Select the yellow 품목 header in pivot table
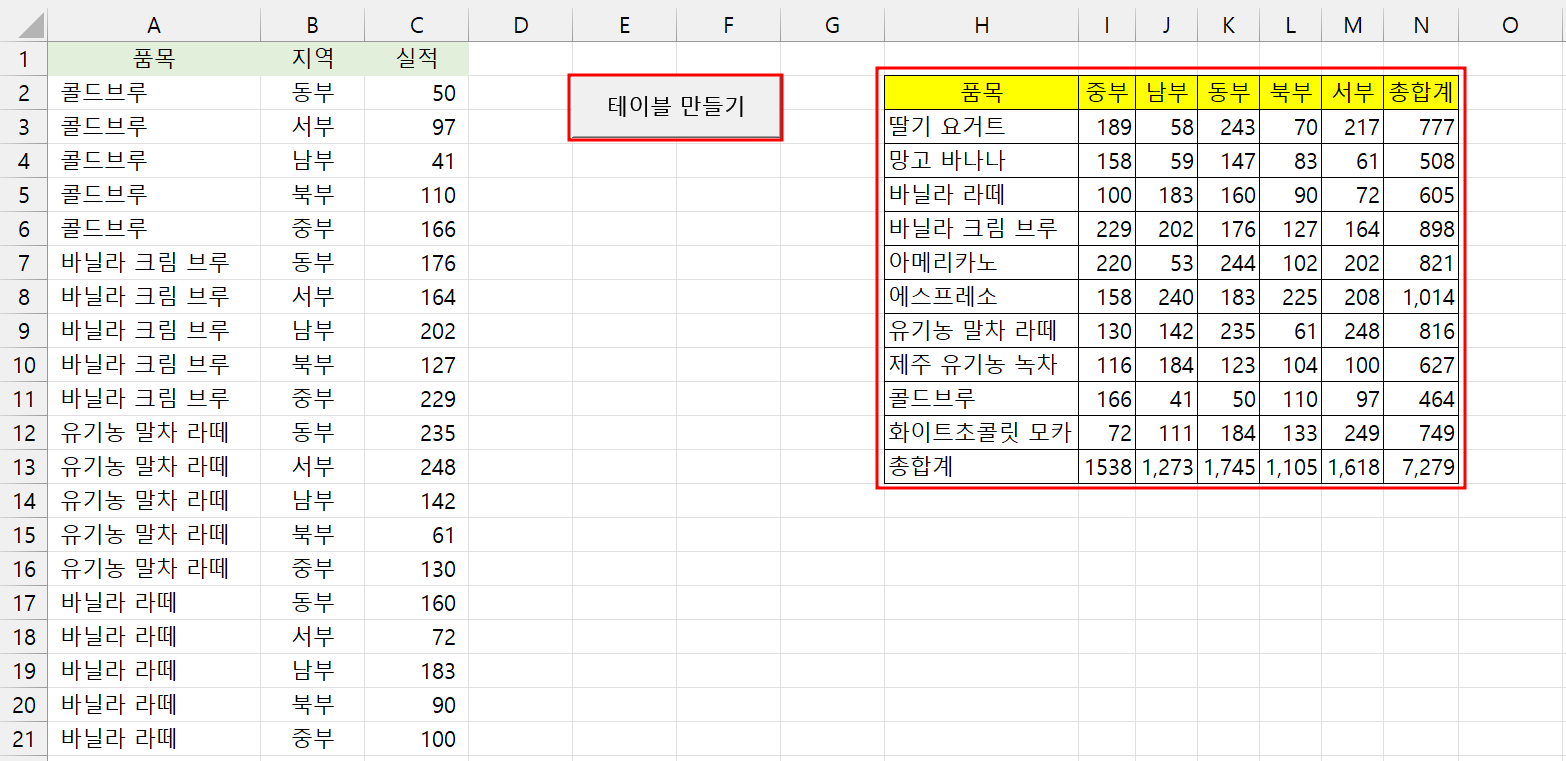Image resolution: width=1566 pixels, height=761 pixels. point(981,93)
